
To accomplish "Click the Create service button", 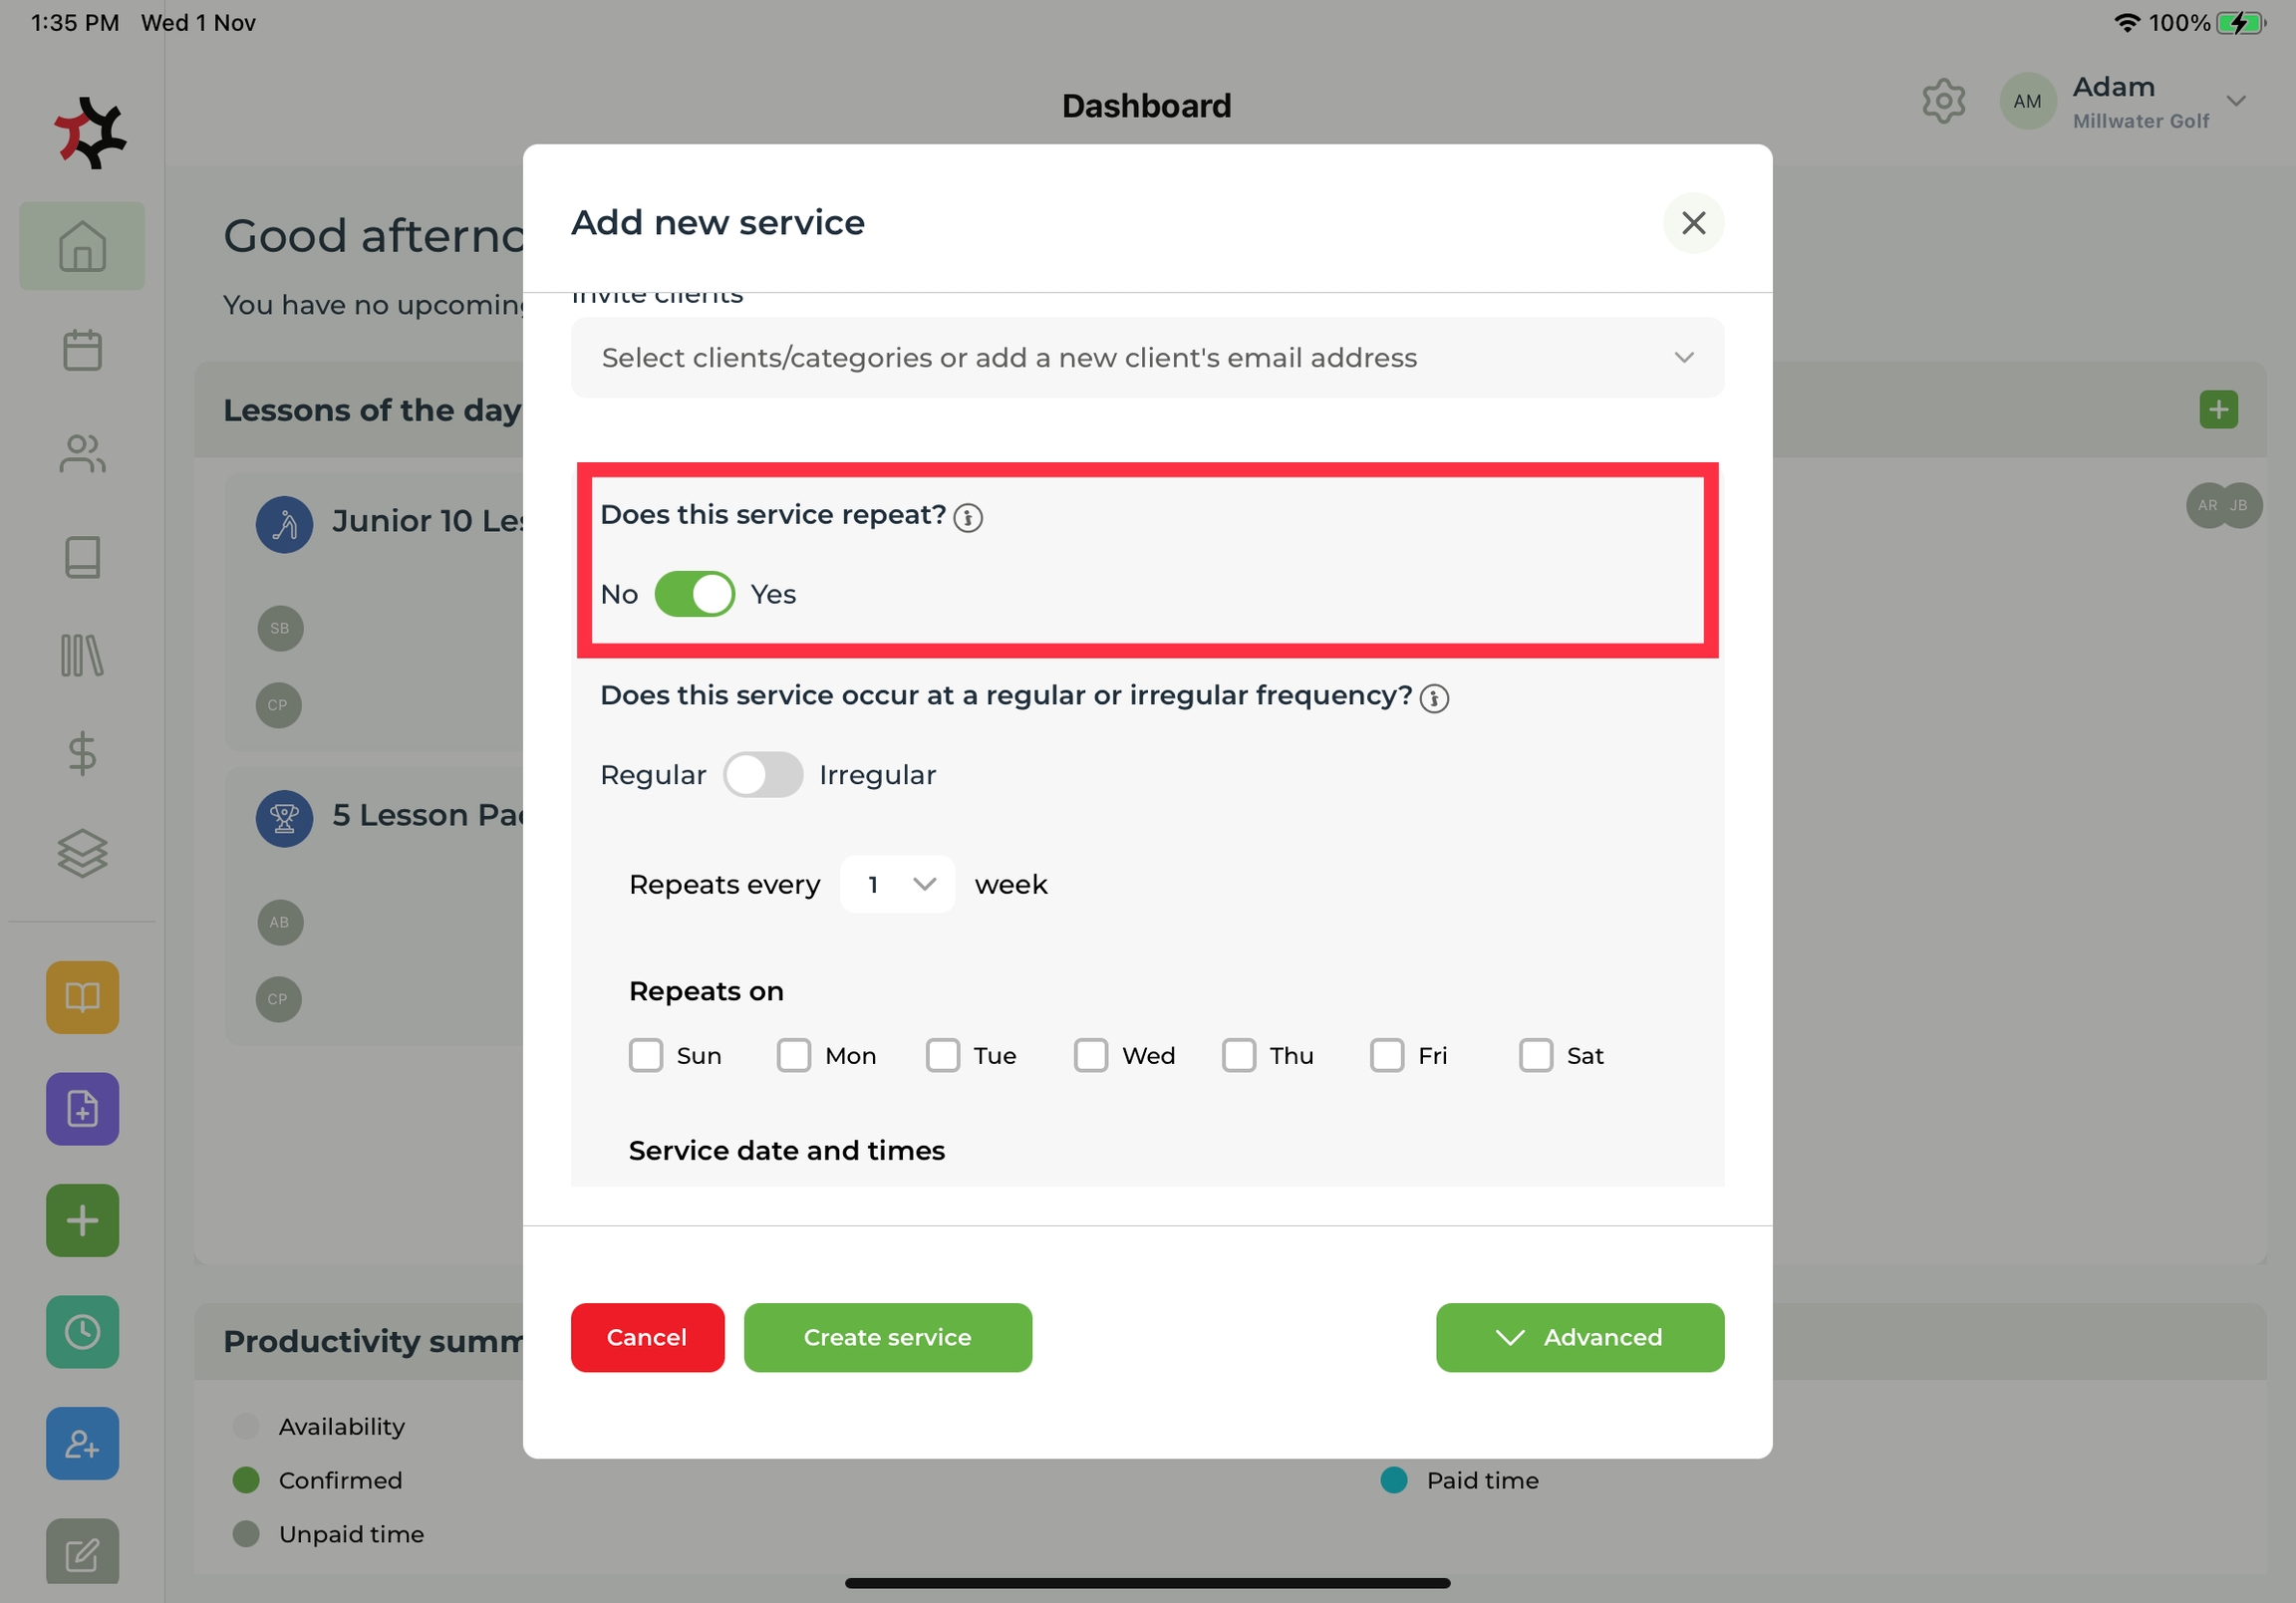I will [887, 1337].
